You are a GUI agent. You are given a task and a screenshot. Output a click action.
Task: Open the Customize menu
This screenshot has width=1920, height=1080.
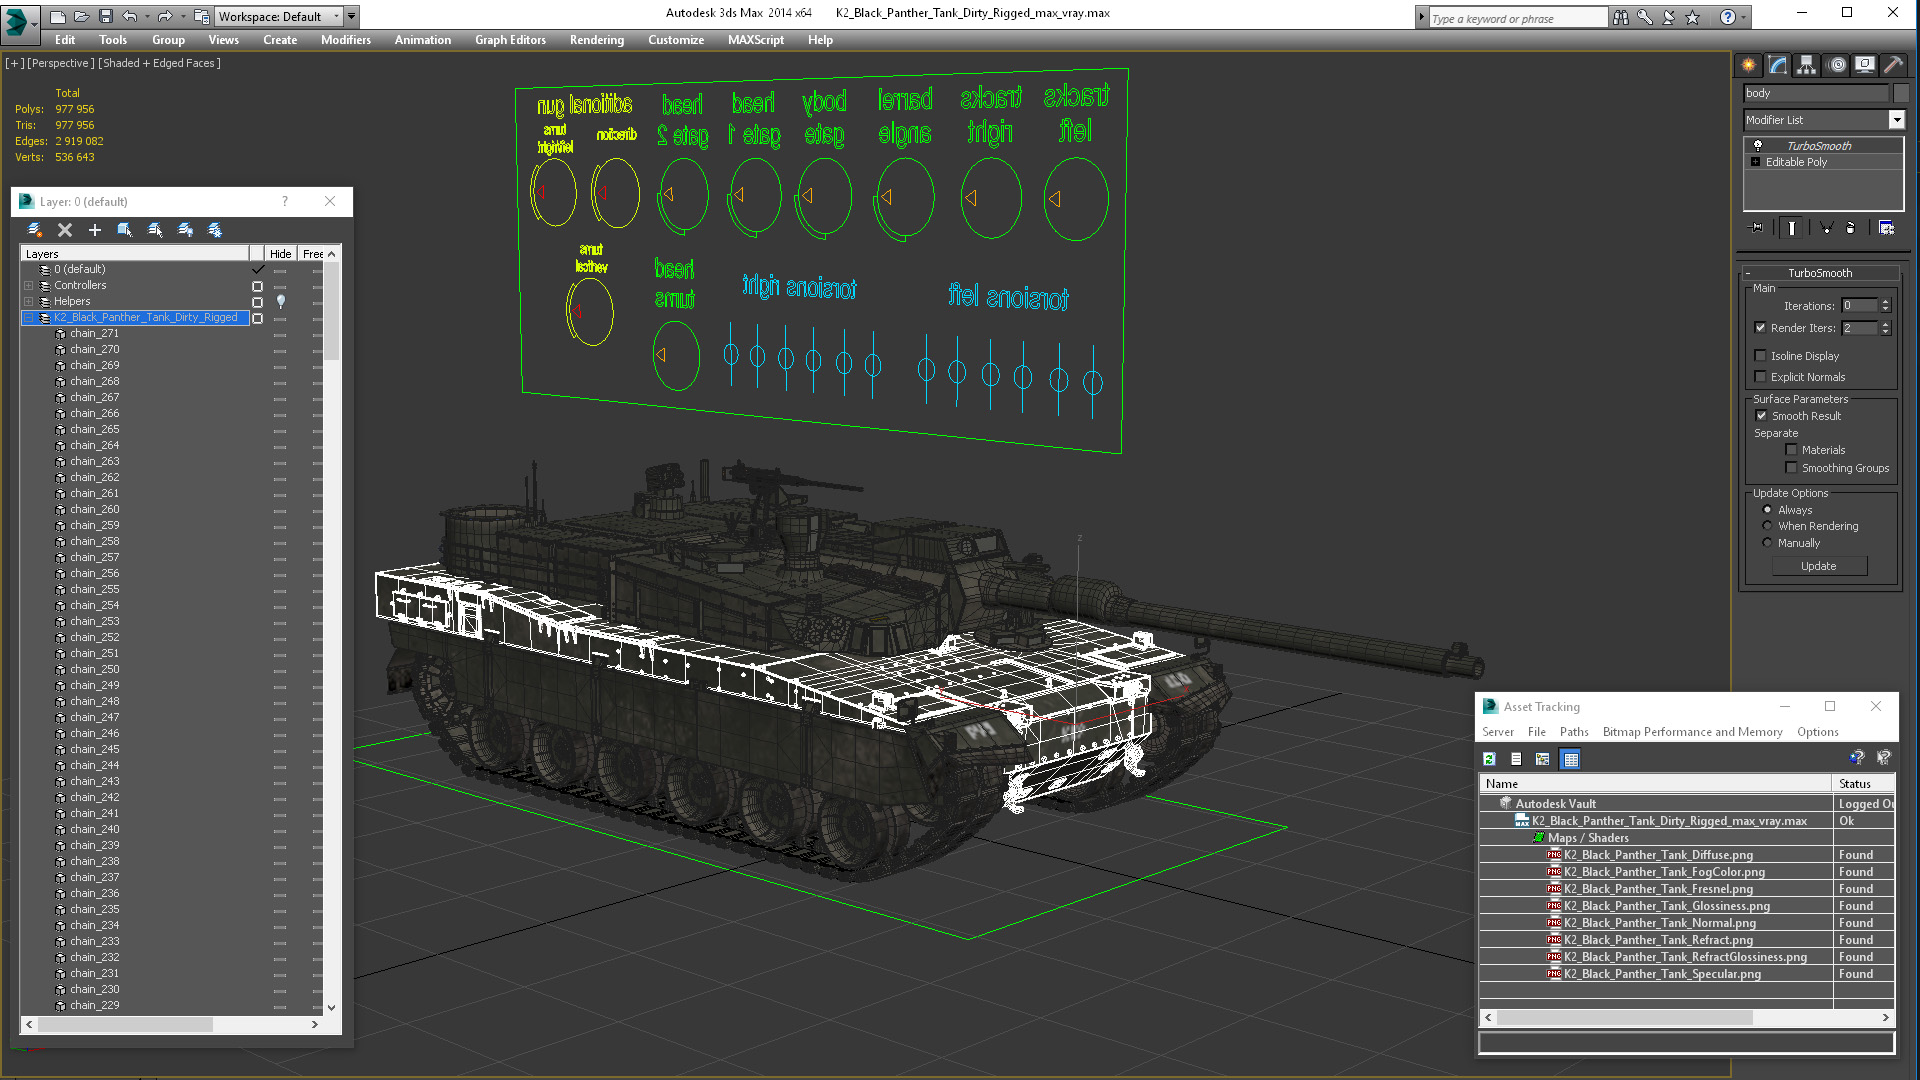point(676,40)
